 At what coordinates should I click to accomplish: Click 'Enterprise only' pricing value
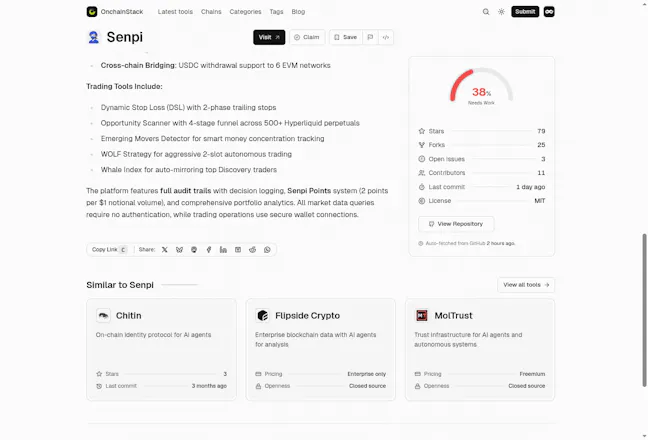click(x=367, y=374)
